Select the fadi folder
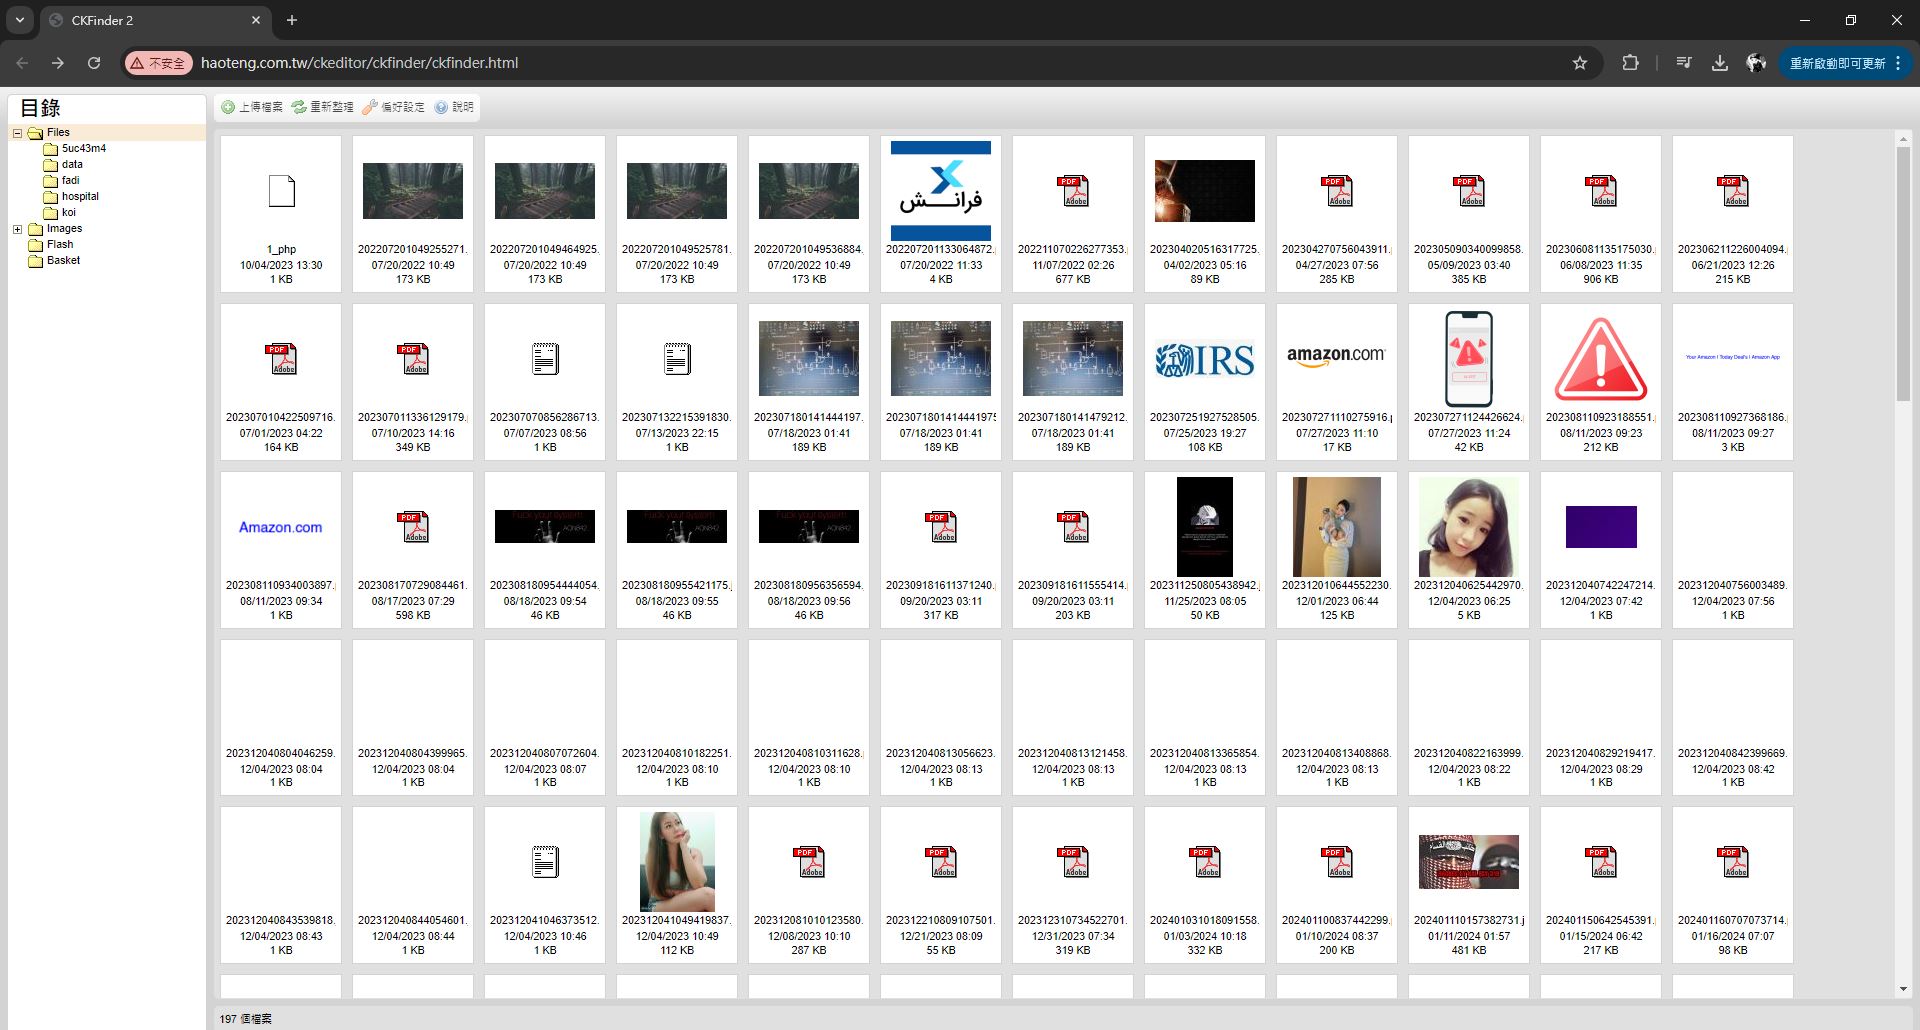1920x1030 pixels. 70,180
